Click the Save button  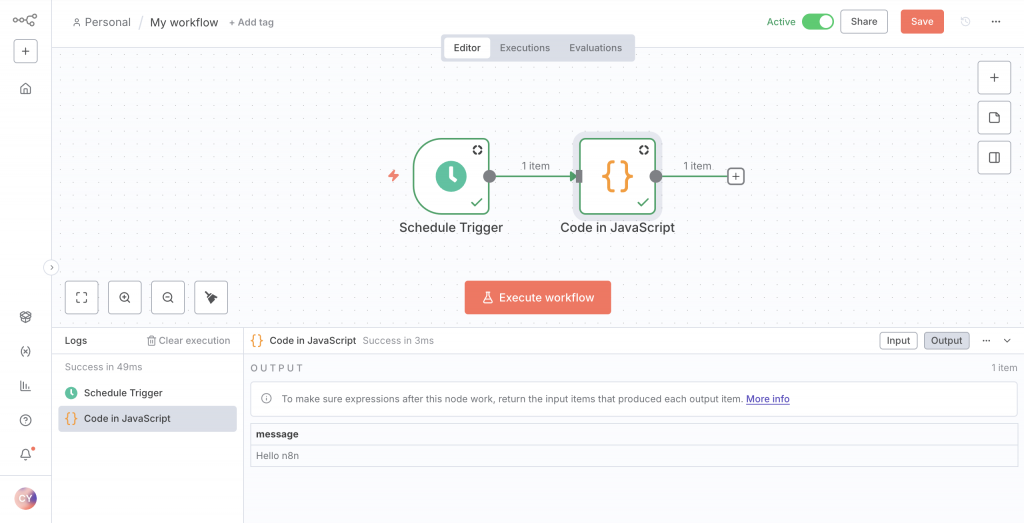pos(921,22)
